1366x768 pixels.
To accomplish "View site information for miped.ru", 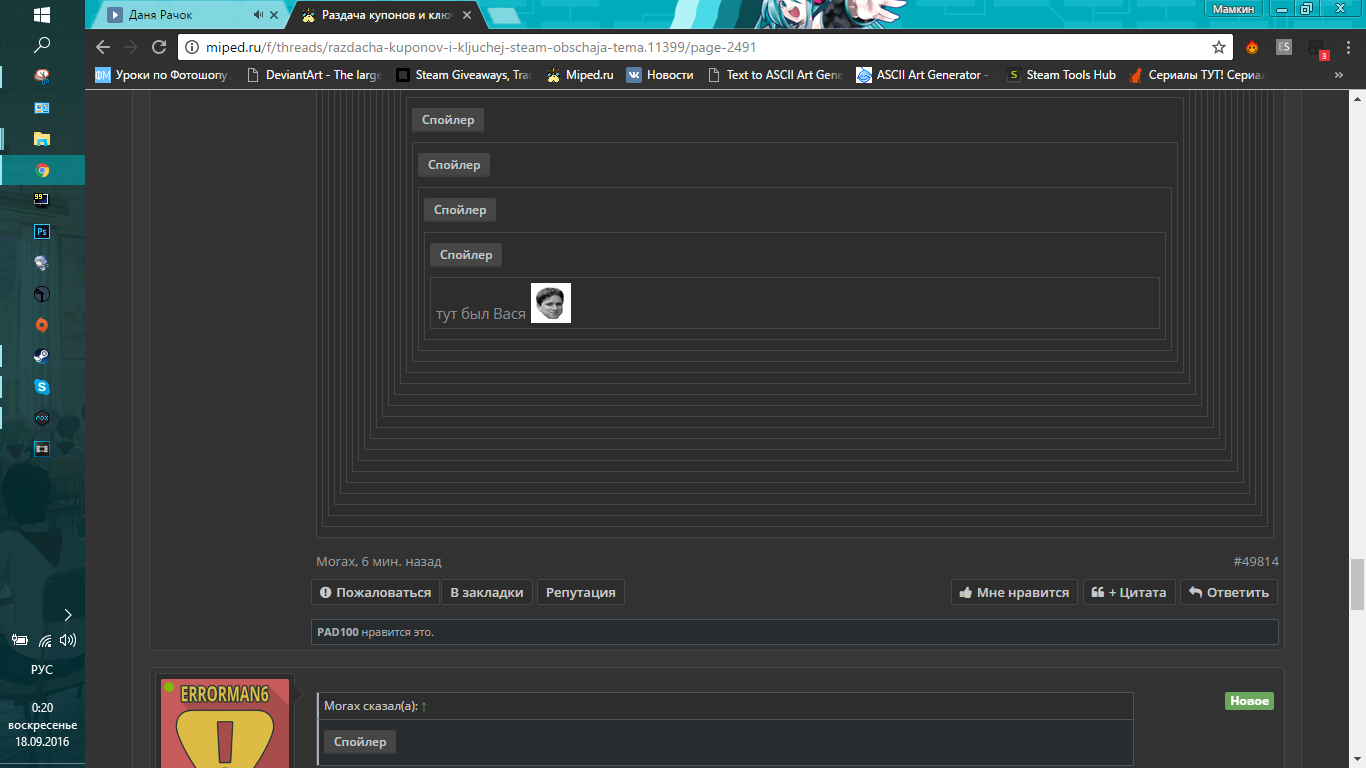I will 193,47.
